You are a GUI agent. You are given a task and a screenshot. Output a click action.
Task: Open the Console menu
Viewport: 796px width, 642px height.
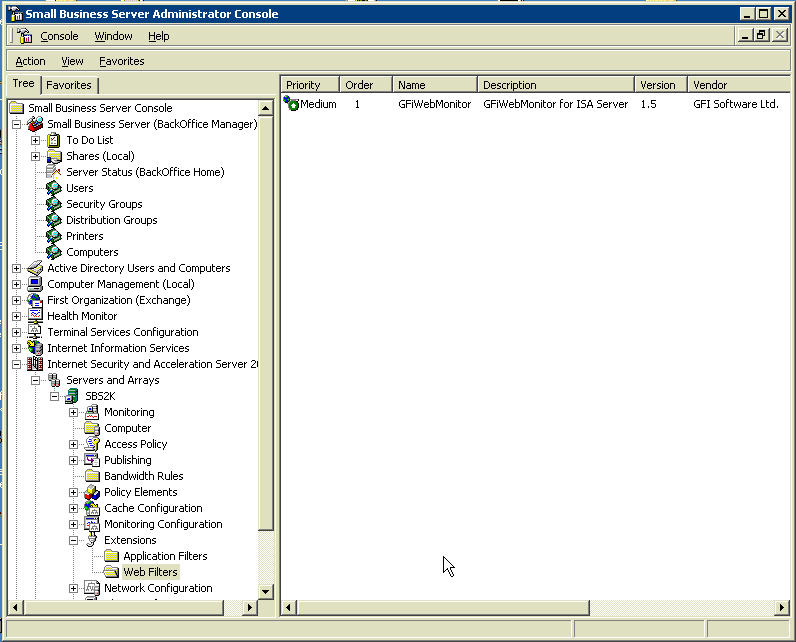59,36
